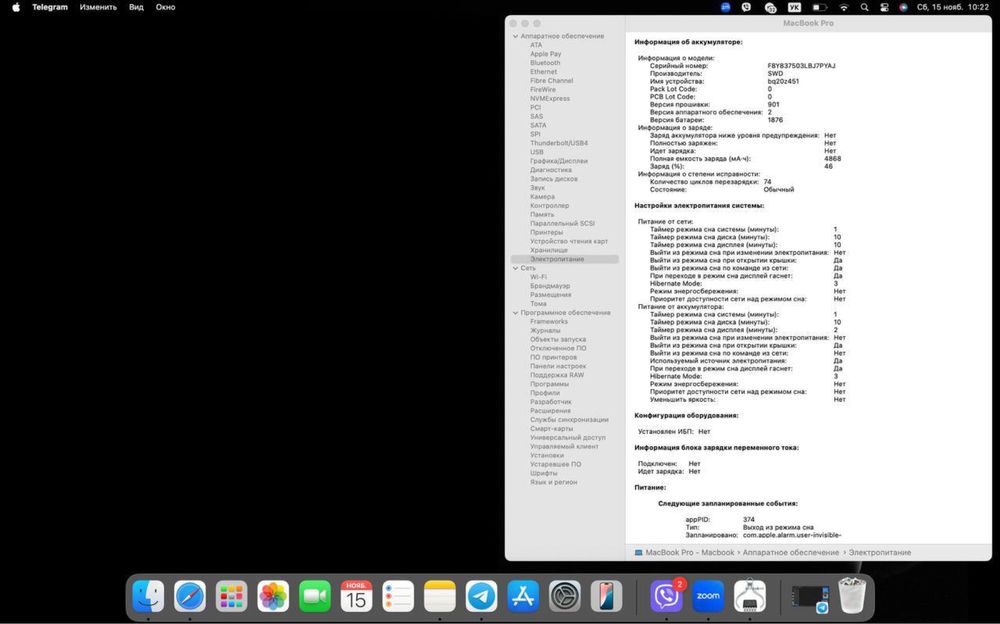Viewport: 1000px width, 624px height.
Task: Click the Состояние value Обычный
Action: [779, 189]
